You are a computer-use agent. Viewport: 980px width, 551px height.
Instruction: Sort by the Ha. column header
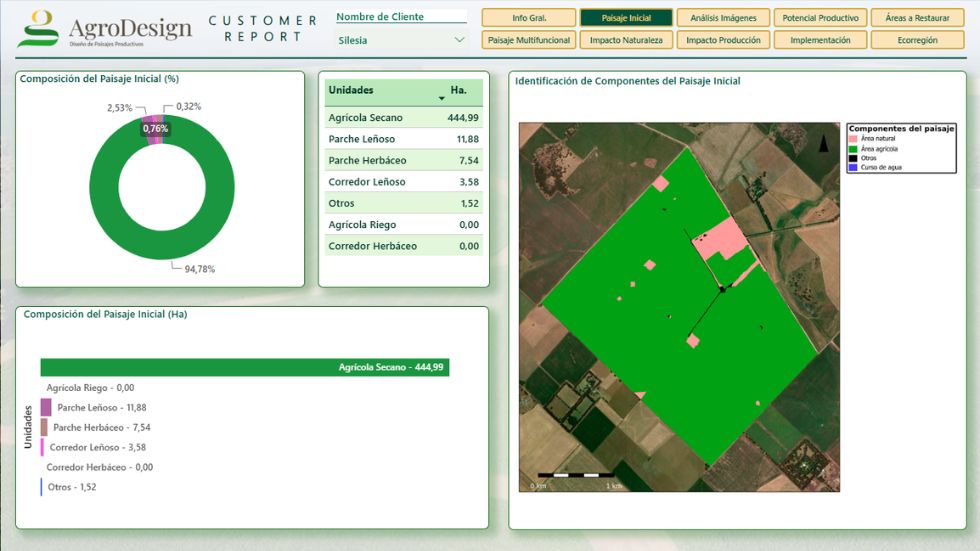(x=458, y=90)
